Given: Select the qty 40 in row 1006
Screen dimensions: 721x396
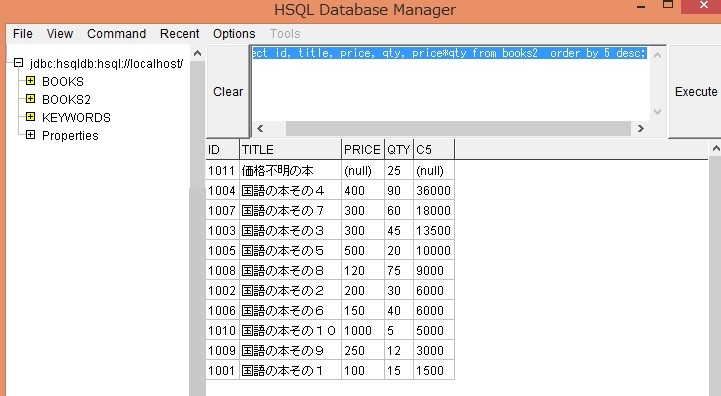Looking at the screenshot, I should (x=399, y=310).
